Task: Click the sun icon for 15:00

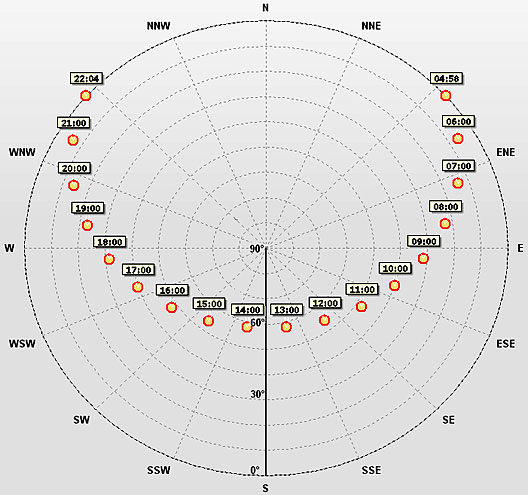Action: click(208, 321)
